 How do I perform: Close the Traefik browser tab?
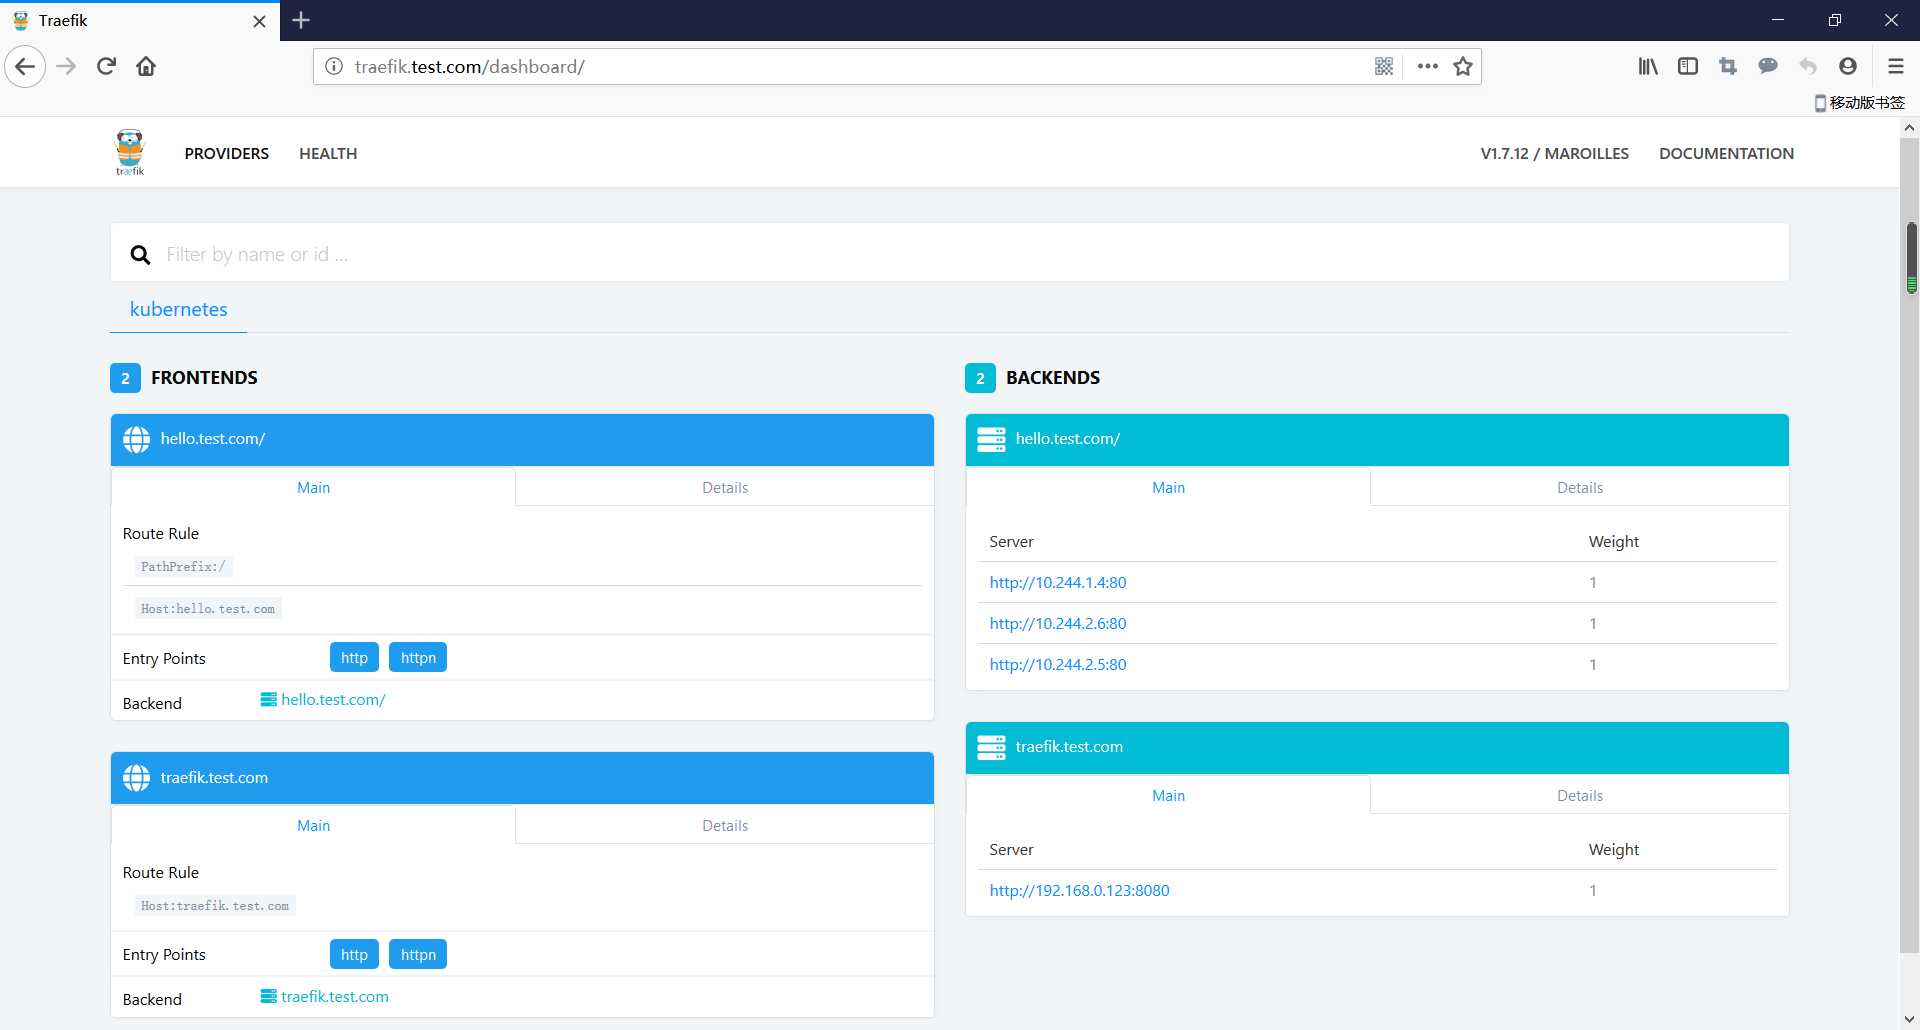[x=259, y=21]
